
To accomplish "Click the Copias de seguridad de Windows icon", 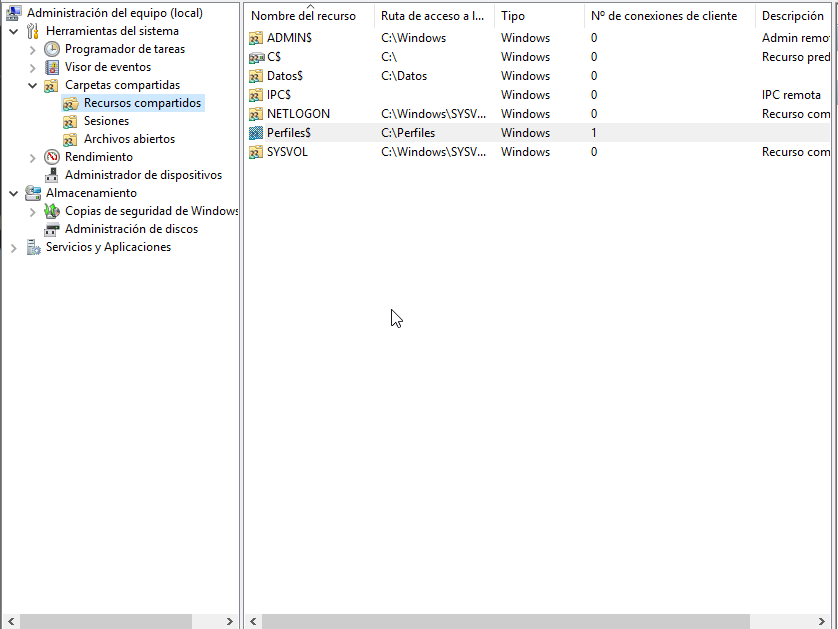I will [52, 211].
